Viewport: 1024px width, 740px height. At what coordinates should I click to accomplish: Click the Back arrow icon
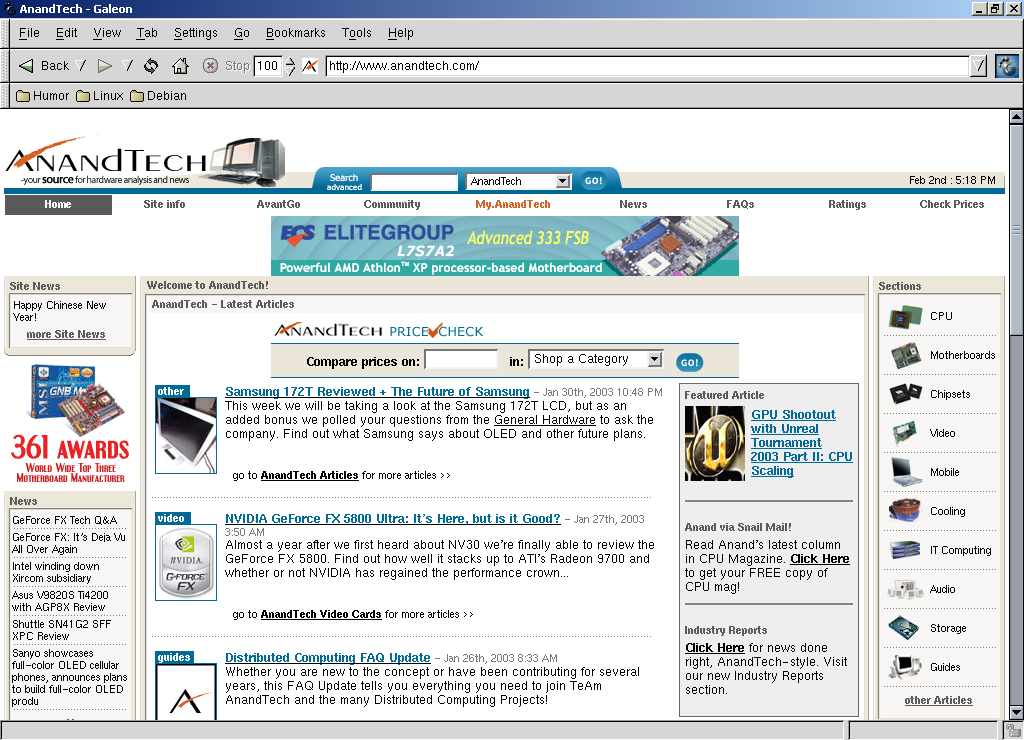[x=26, y=65]
